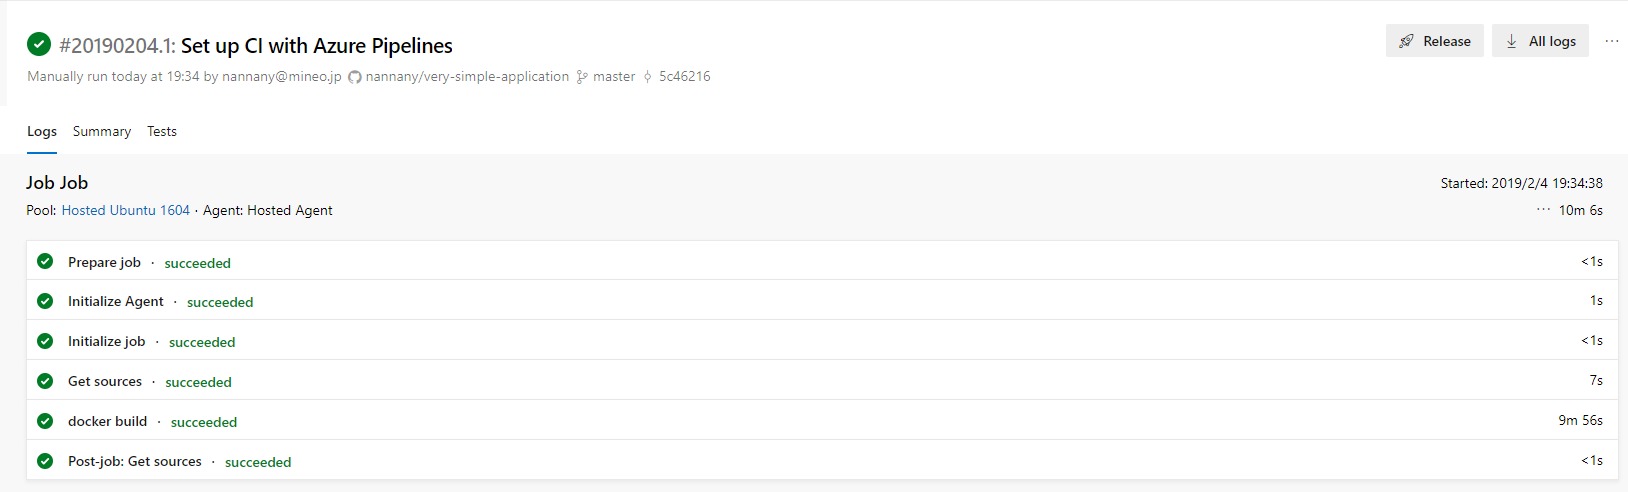Open the Hosted Ubuntu 1604 pool link

(126, 210)
